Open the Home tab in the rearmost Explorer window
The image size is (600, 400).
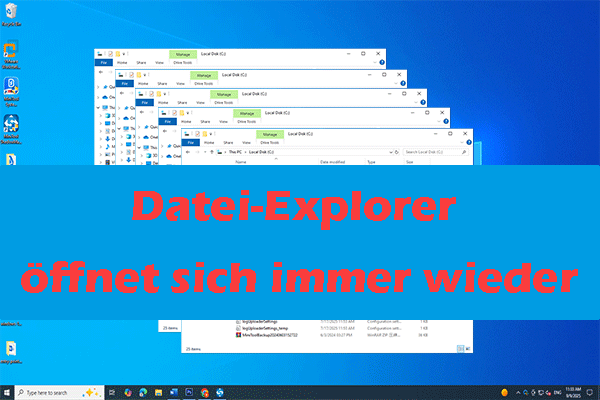pyautogui.click(x=122, y=62)
